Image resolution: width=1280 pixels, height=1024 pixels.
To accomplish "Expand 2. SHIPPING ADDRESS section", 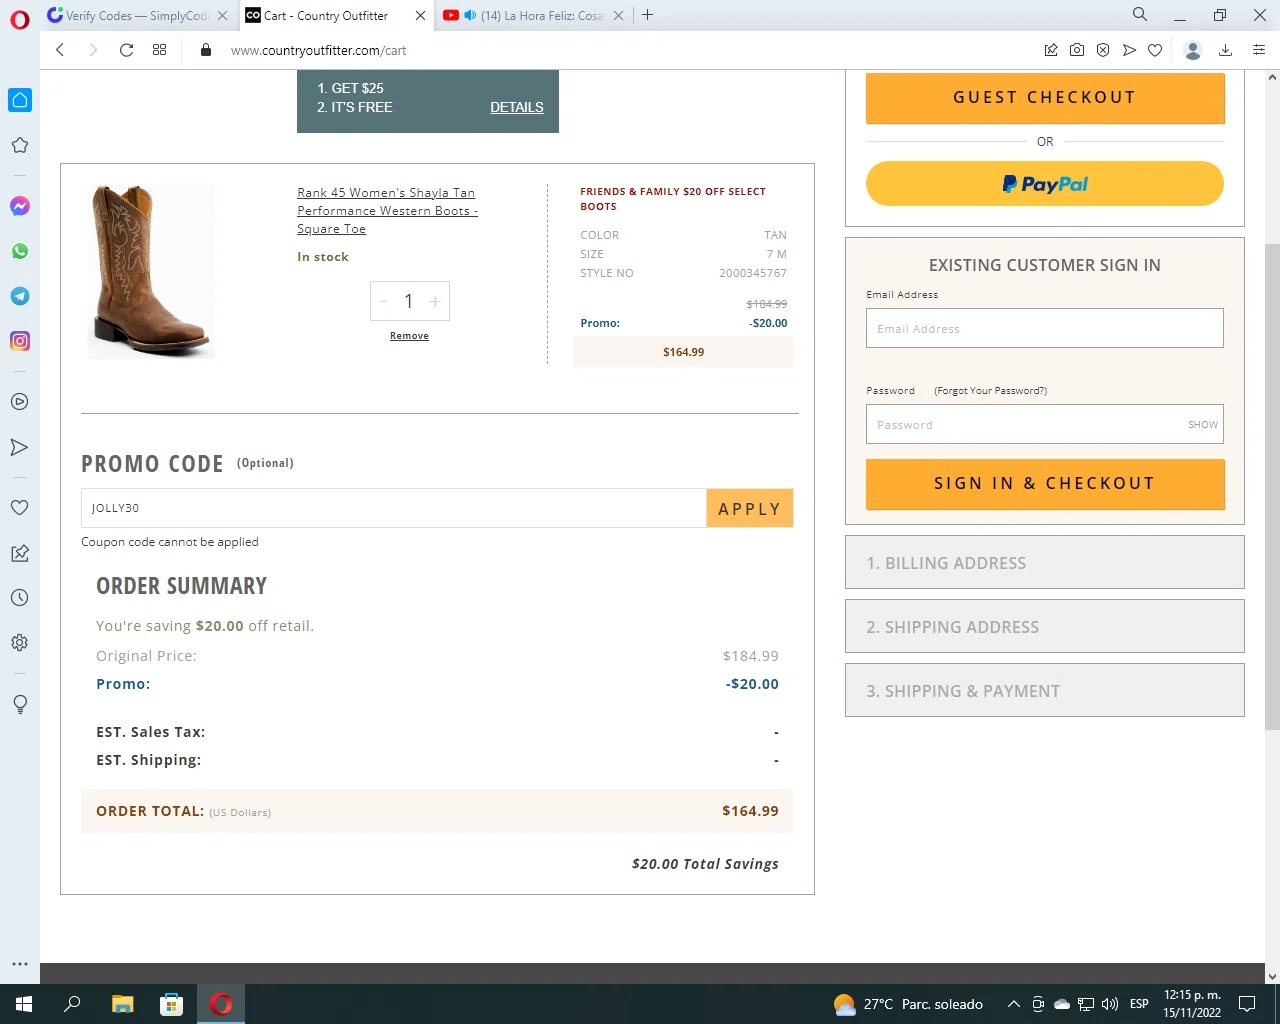I will click(1045, 626).
